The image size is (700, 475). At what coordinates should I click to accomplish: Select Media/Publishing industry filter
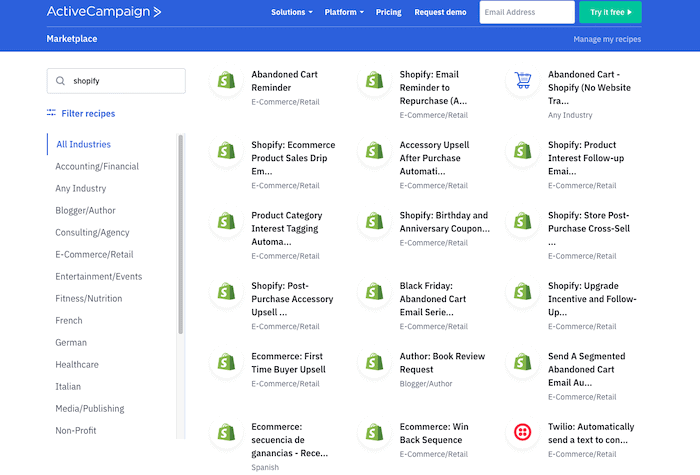pyautogui.click(x=90, y=408)
